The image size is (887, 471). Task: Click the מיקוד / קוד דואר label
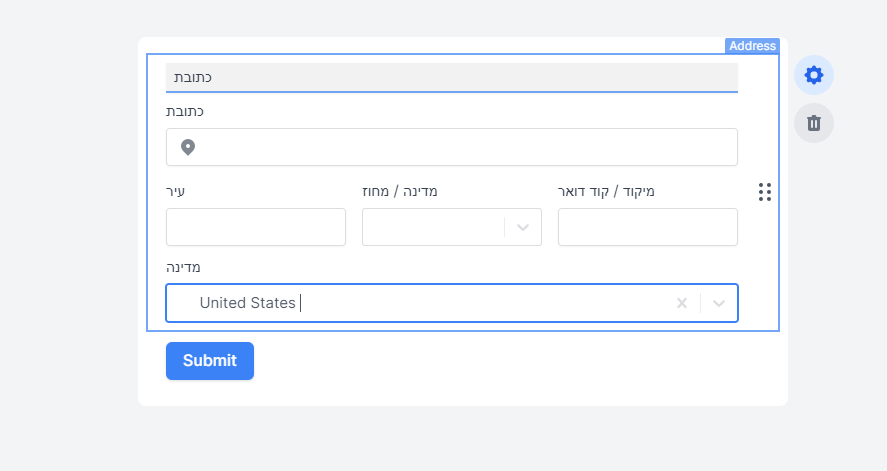(x=605, y=190)
